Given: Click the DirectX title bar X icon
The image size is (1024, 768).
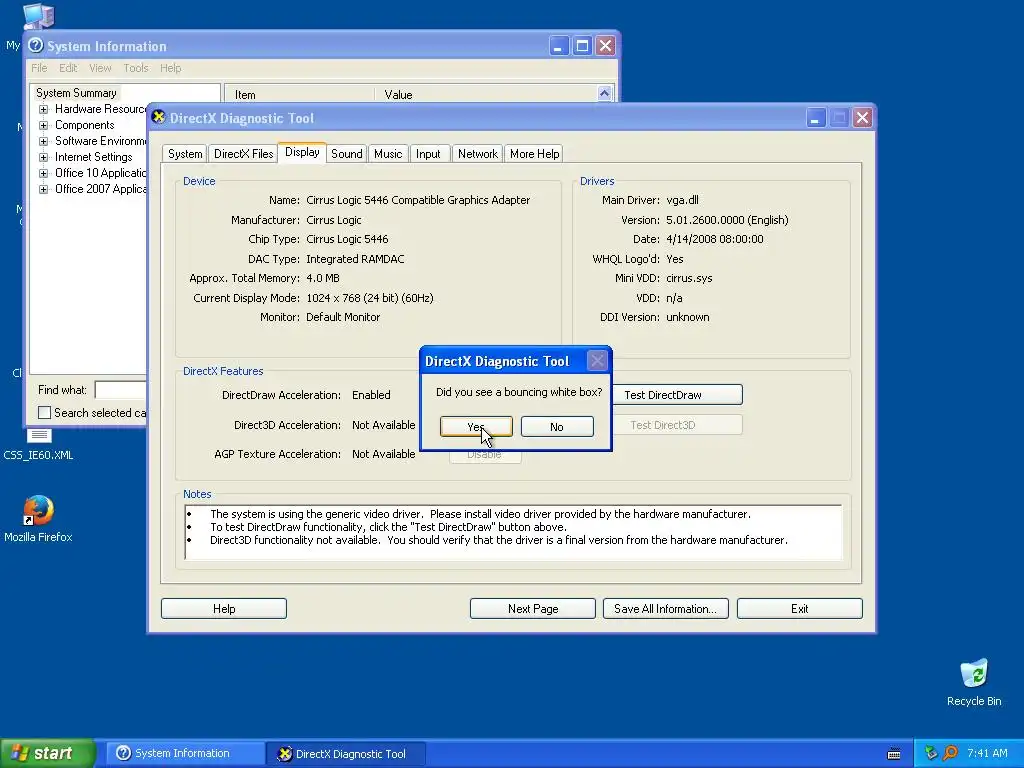Looking at the screenshot, I should (x=158, y=117).
